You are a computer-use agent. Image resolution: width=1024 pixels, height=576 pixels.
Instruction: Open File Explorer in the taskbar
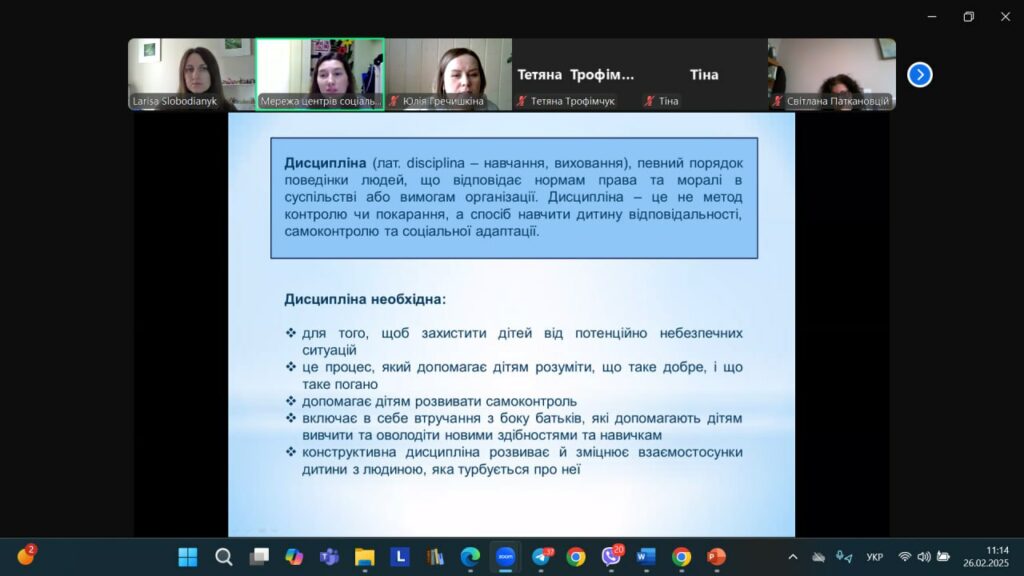(x=364, y=557)
